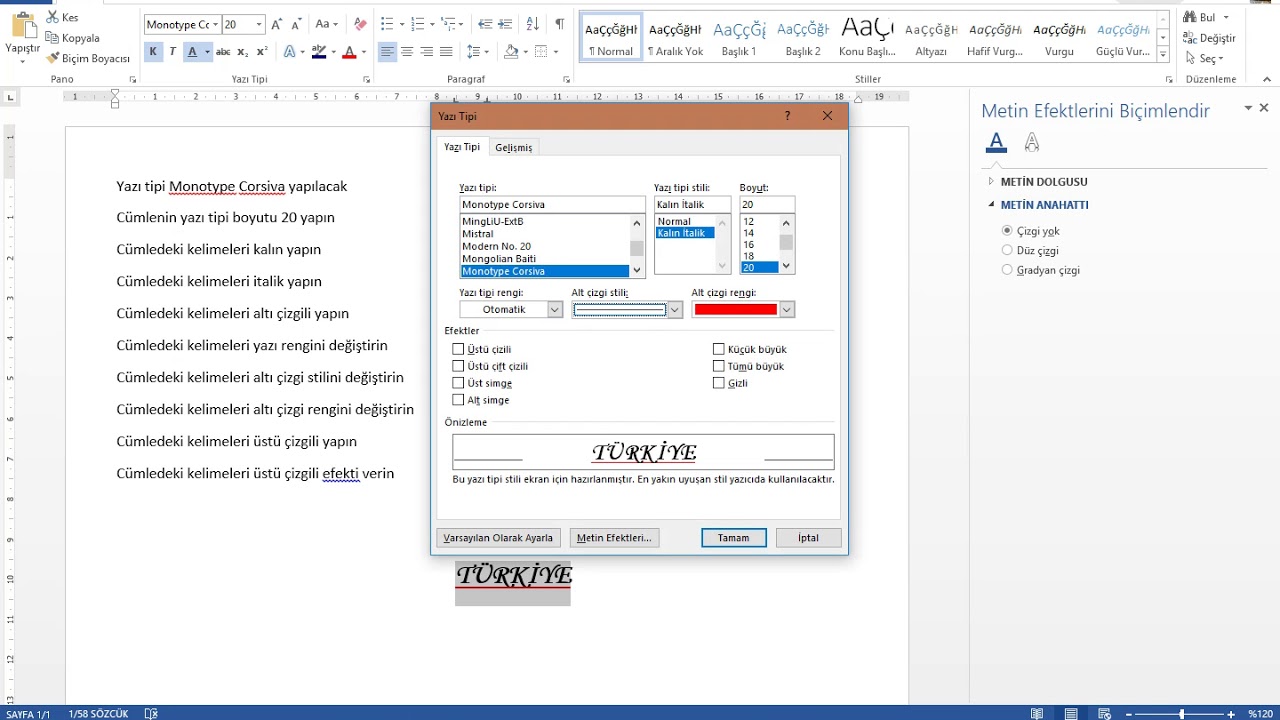
Task: Justify the paragraph text
Action: (446, 51)
